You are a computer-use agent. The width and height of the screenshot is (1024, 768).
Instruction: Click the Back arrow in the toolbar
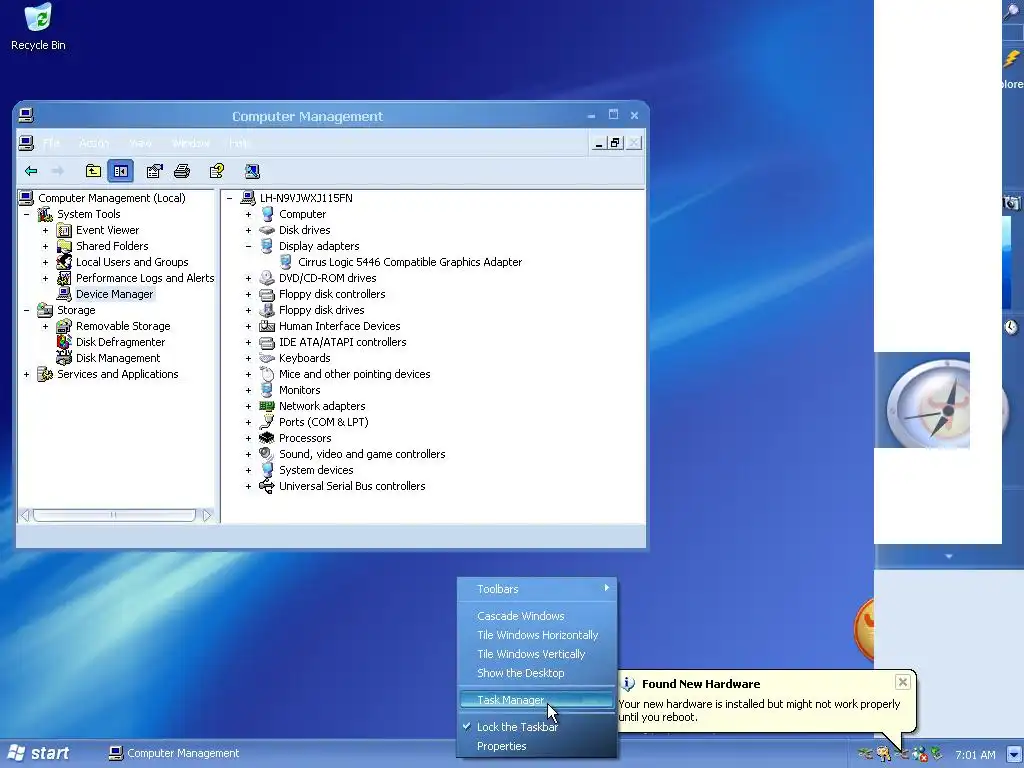(x=31, y=171)
